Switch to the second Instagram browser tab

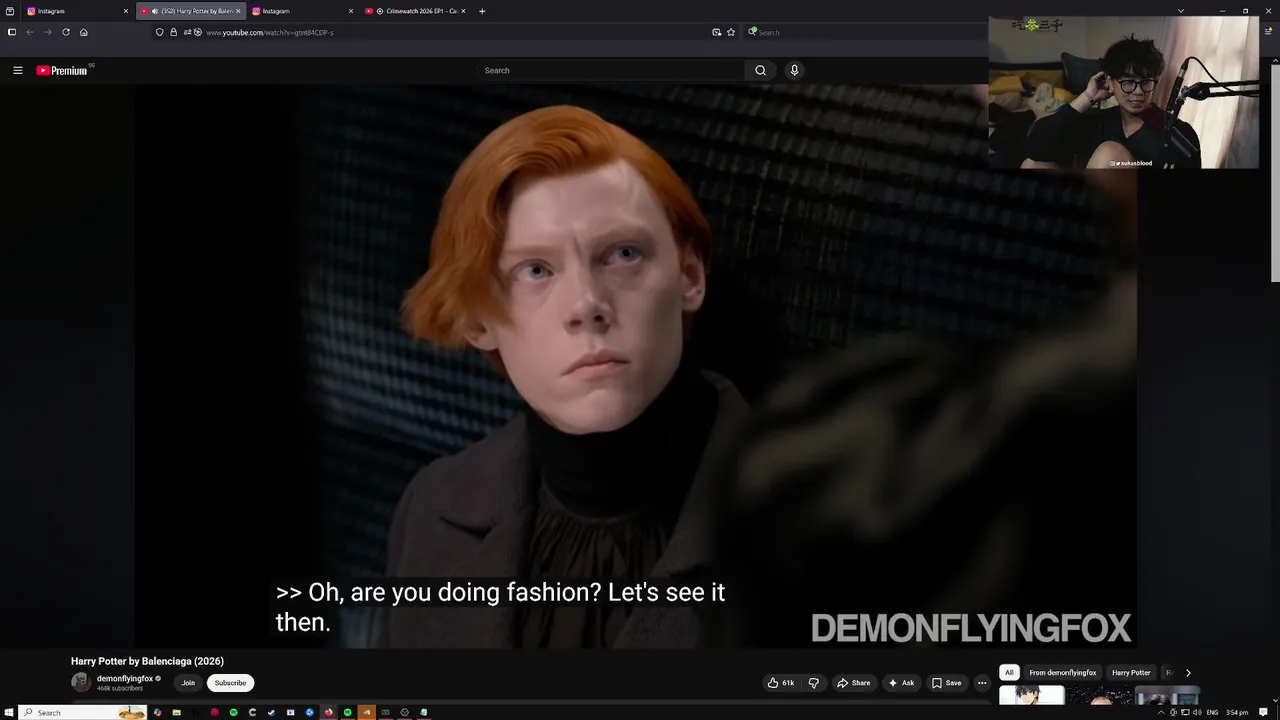click(x=300, y=11)
